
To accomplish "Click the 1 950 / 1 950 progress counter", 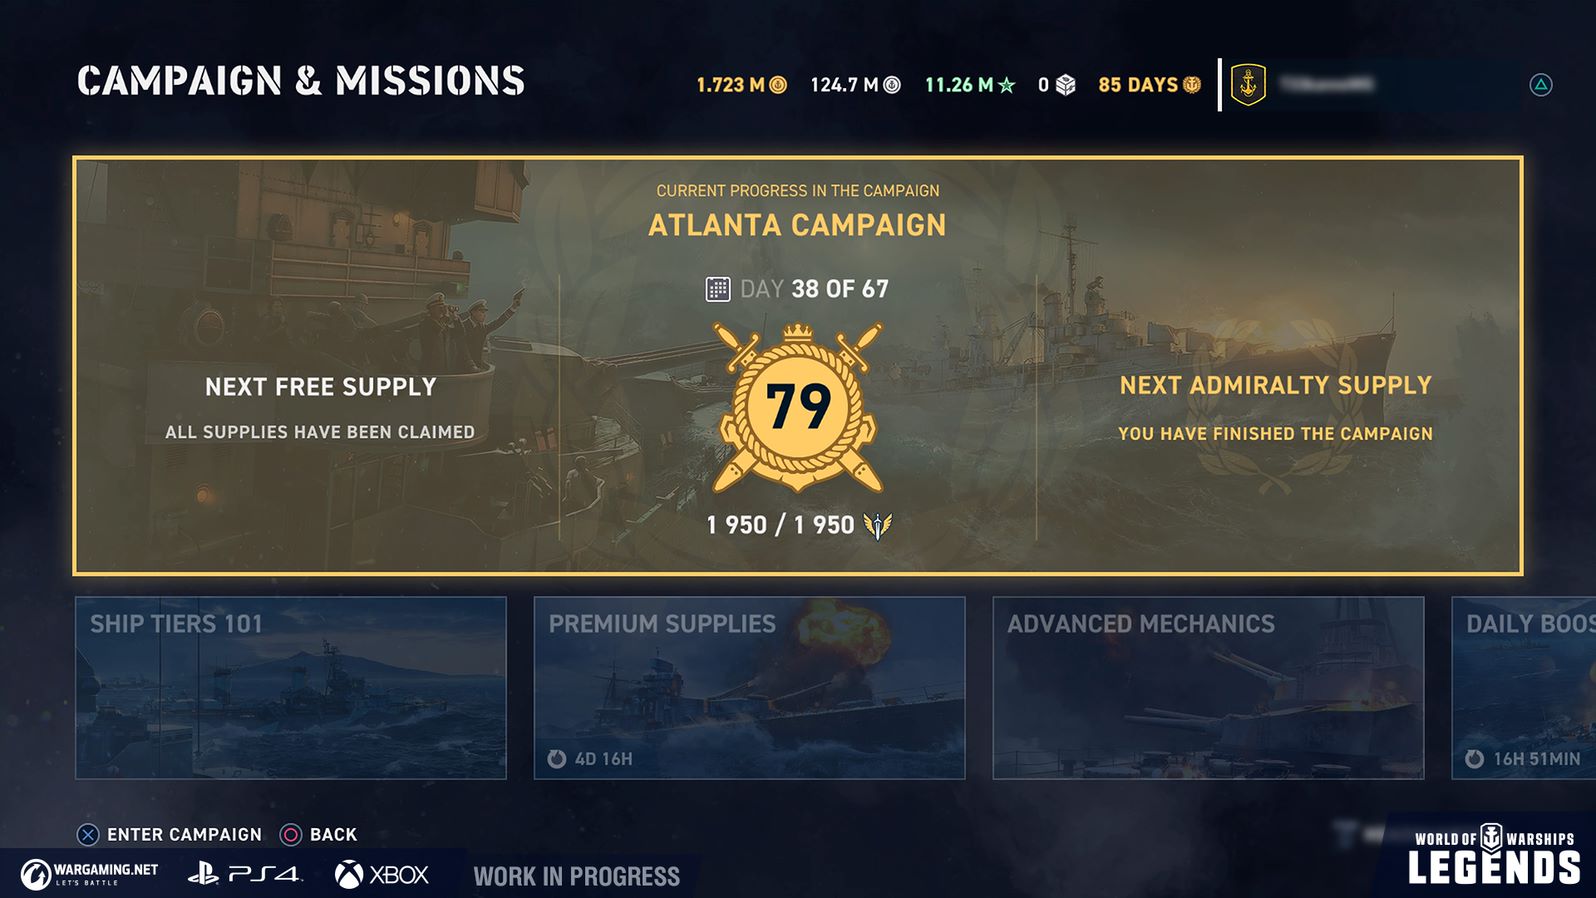I will 780,525.
